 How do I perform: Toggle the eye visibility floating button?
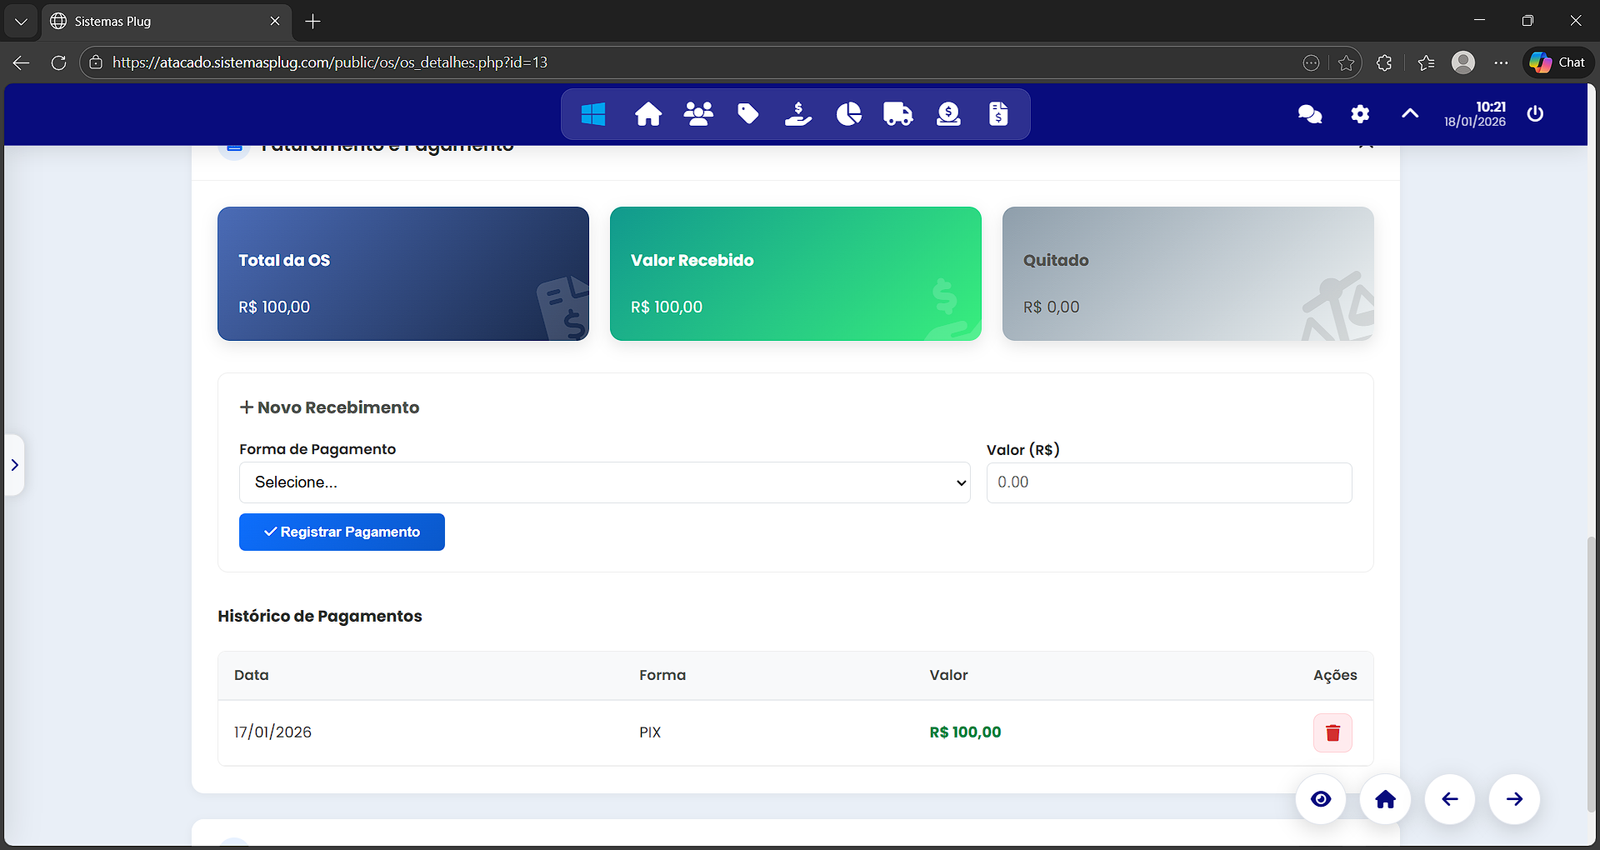pyautogui.click(x=1321, y=799)
